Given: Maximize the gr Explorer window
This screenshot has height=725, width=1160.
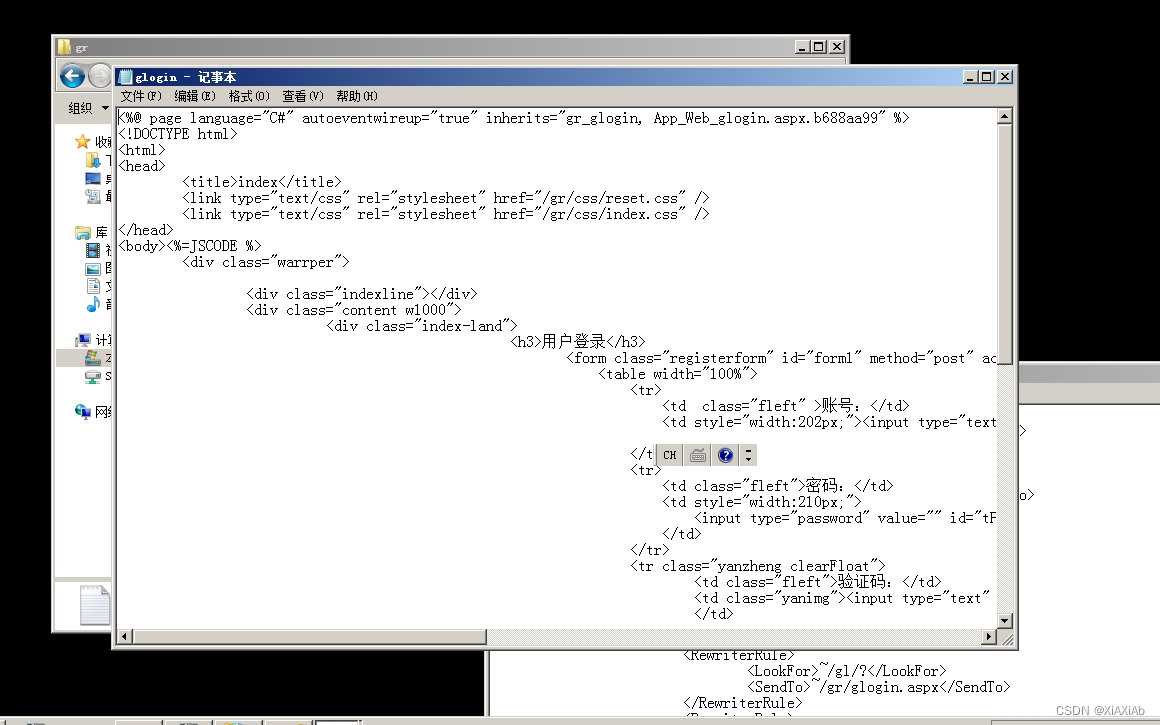Looking at the screenshot, I should (819, 47).
